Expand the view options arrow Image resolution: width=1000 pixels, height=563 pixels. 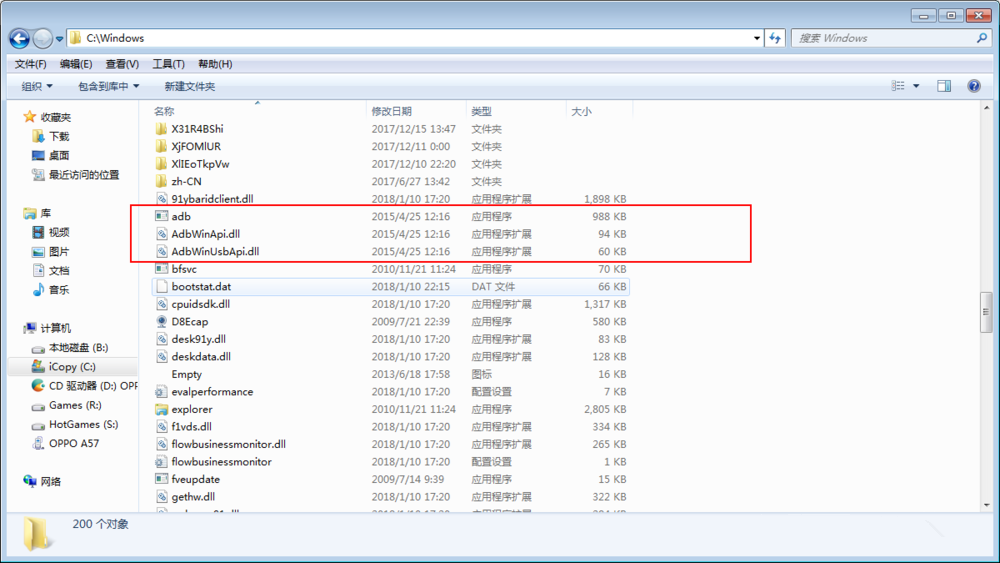916,86
